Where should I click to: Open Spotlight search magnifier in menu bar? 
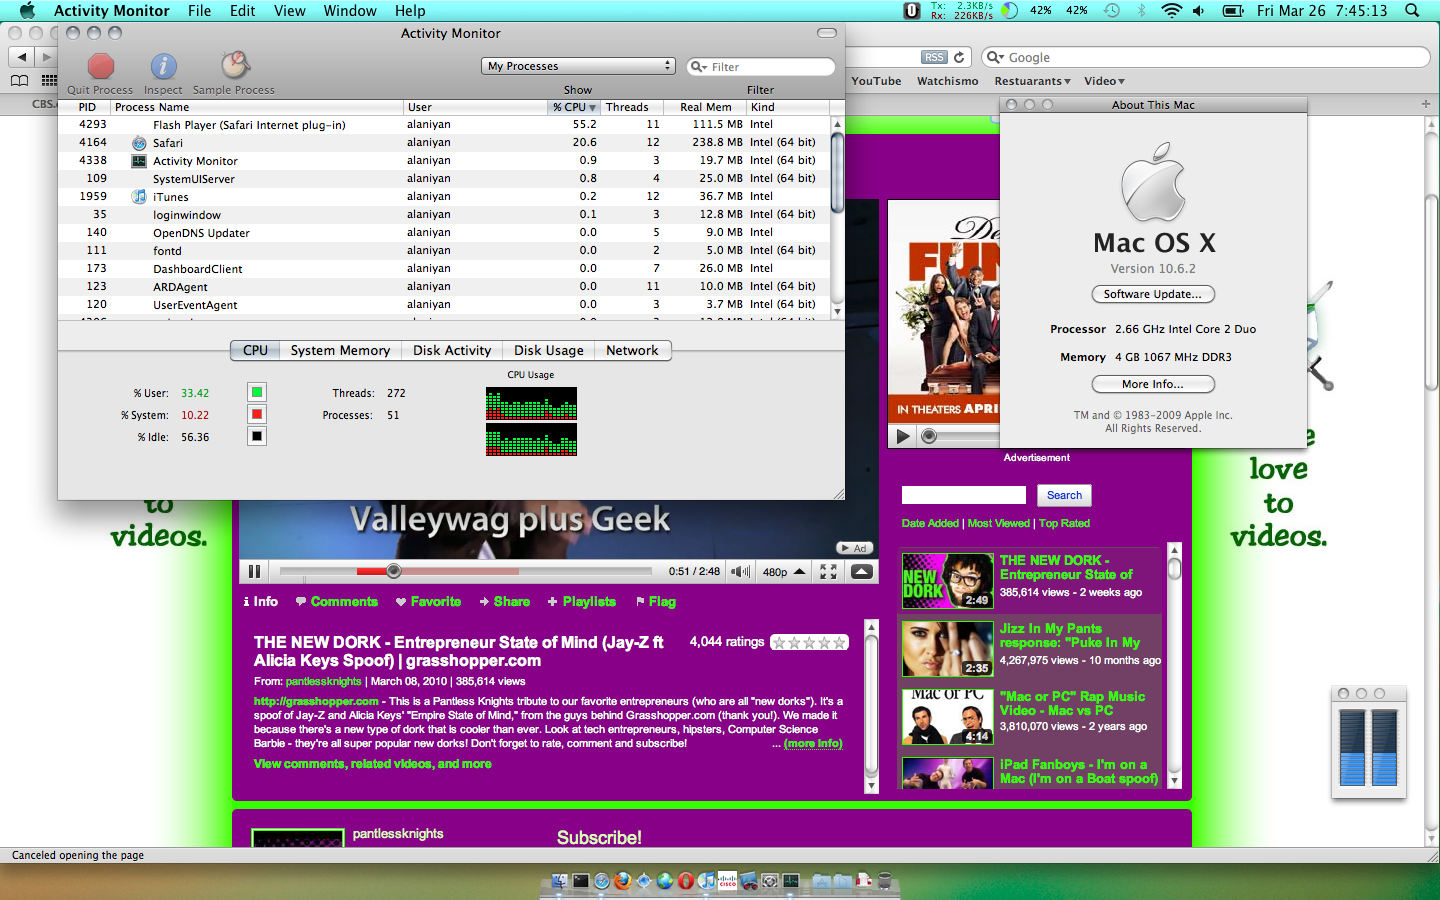(1412, 11)
